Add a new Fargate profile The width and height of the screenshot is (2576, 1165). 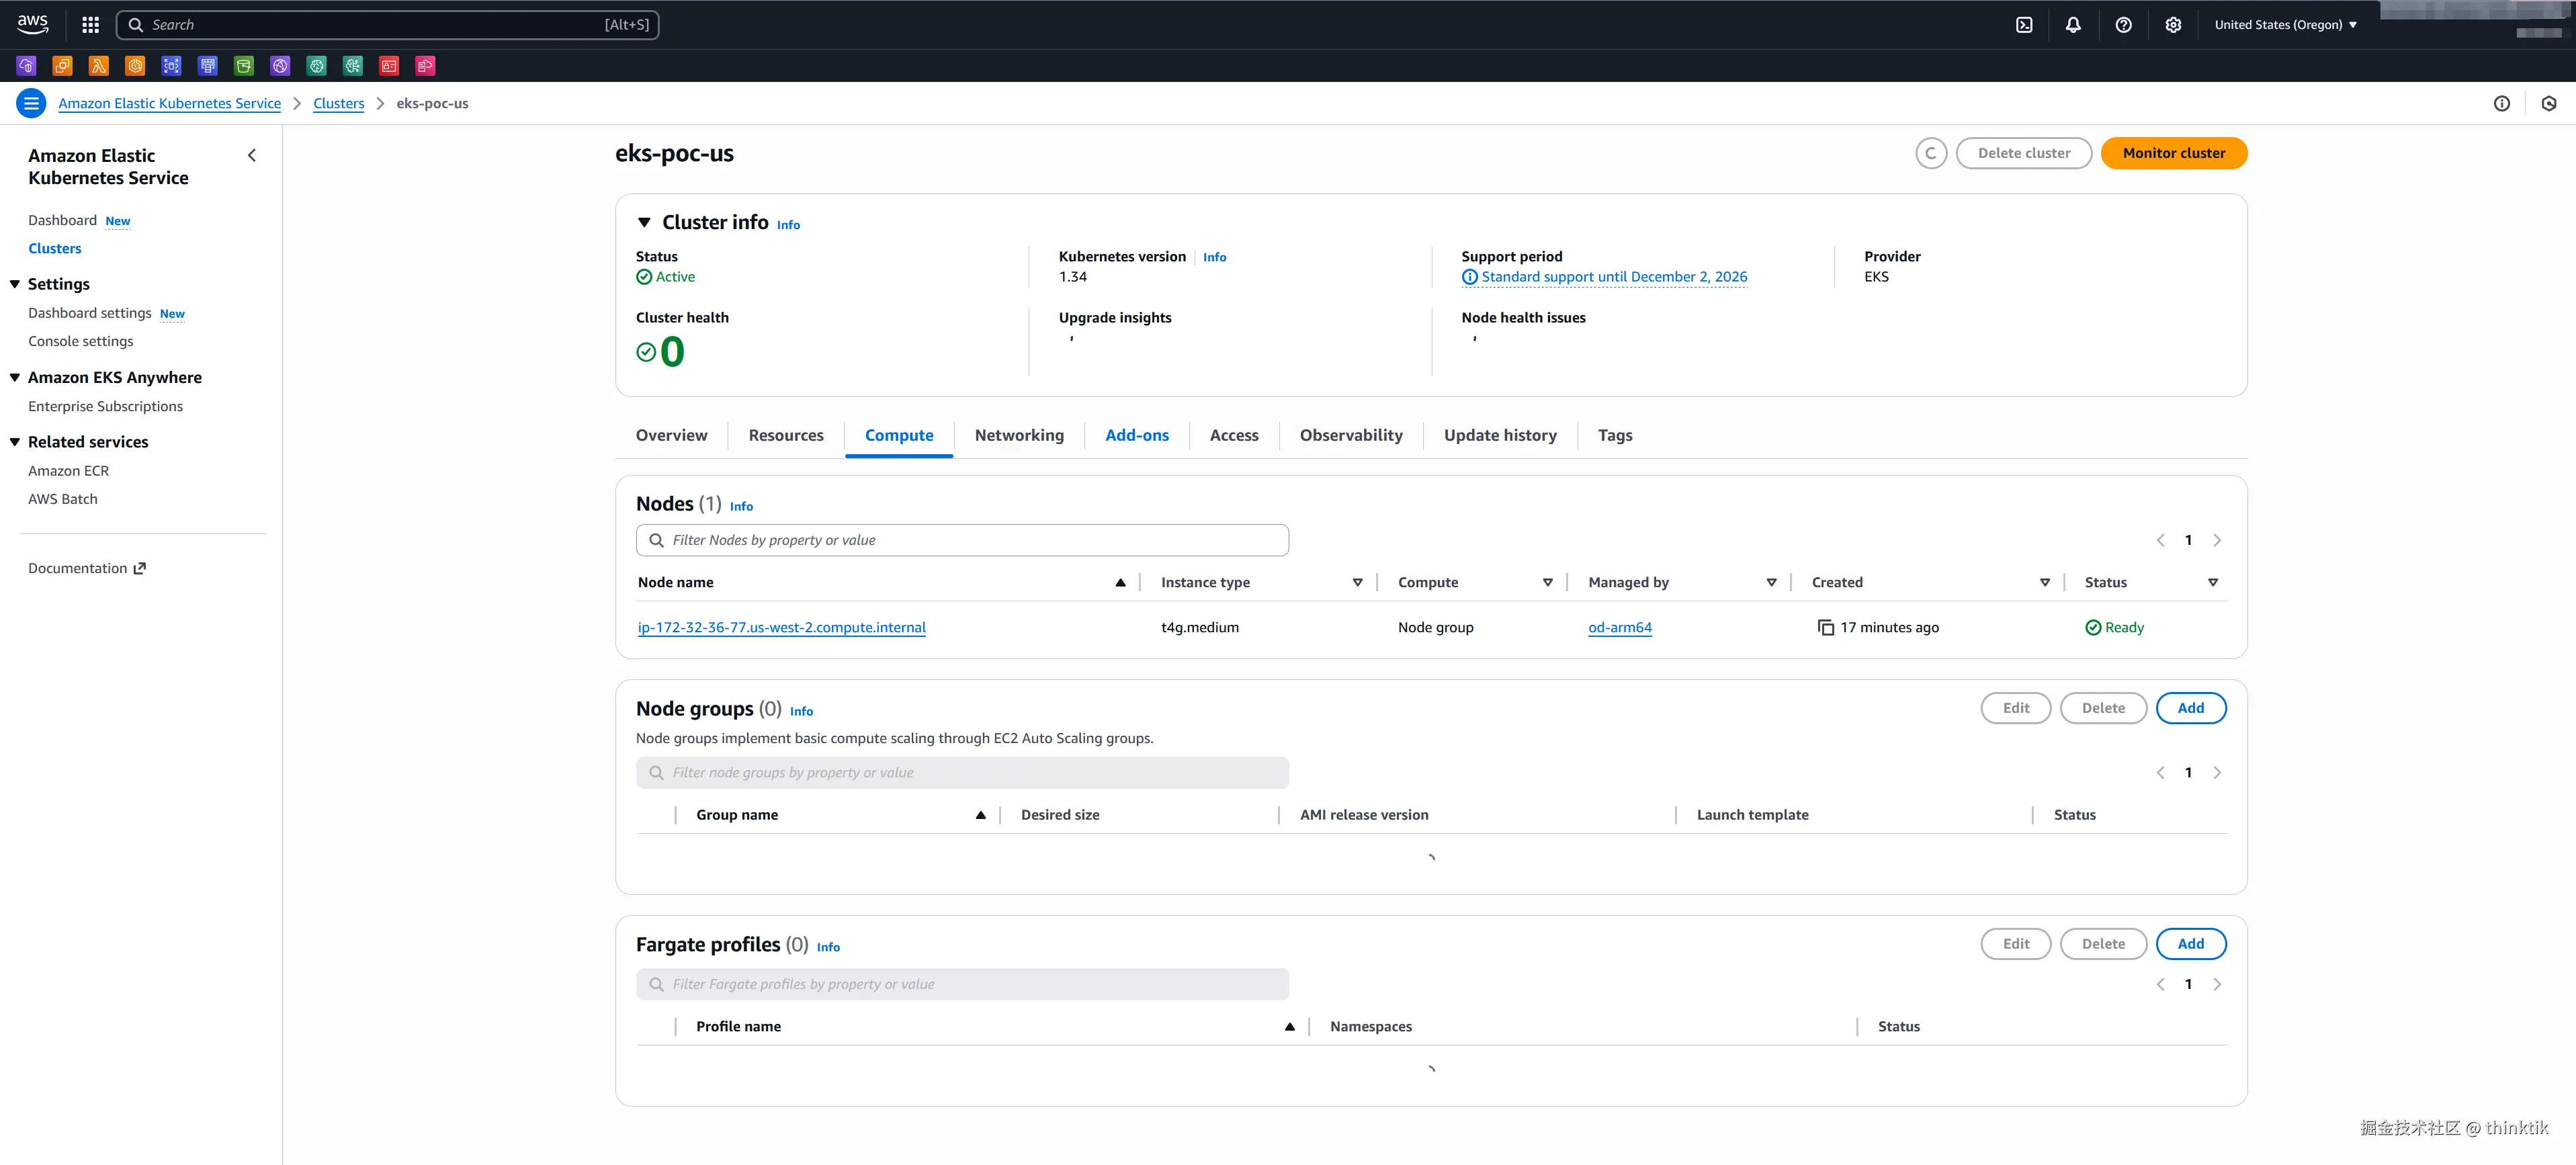pos(2190,943)
